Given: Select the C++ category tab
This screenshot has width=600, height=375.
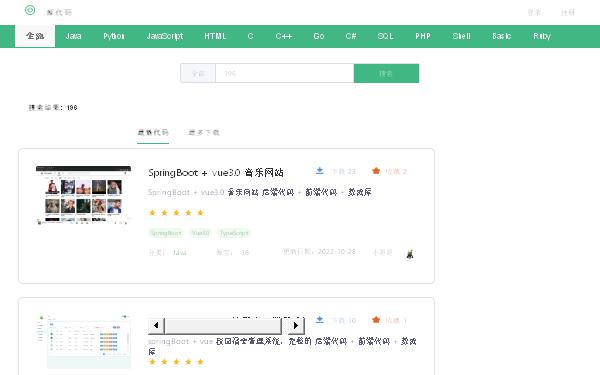Looking at the screenshot, I should (284, 36).
